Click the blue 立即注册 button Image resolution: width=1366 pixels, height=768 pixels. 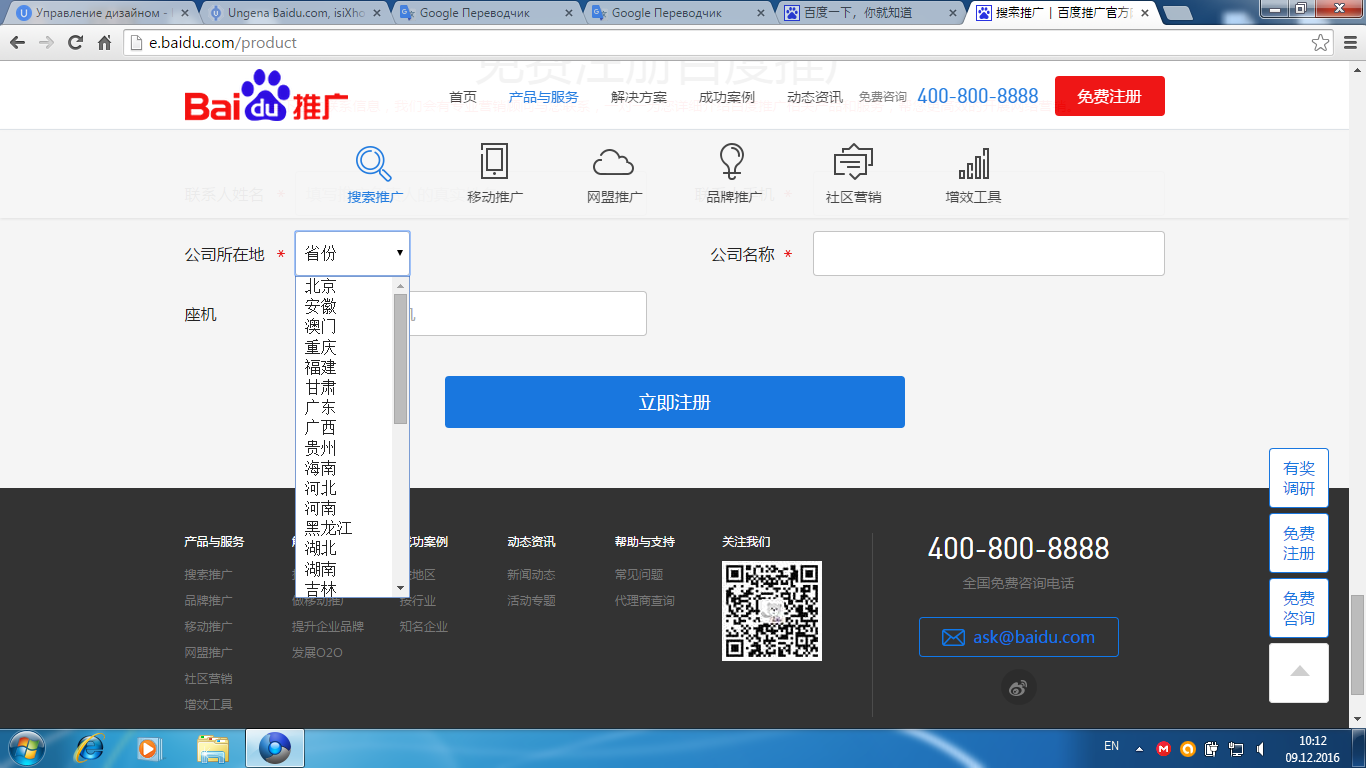coord(675,402)
